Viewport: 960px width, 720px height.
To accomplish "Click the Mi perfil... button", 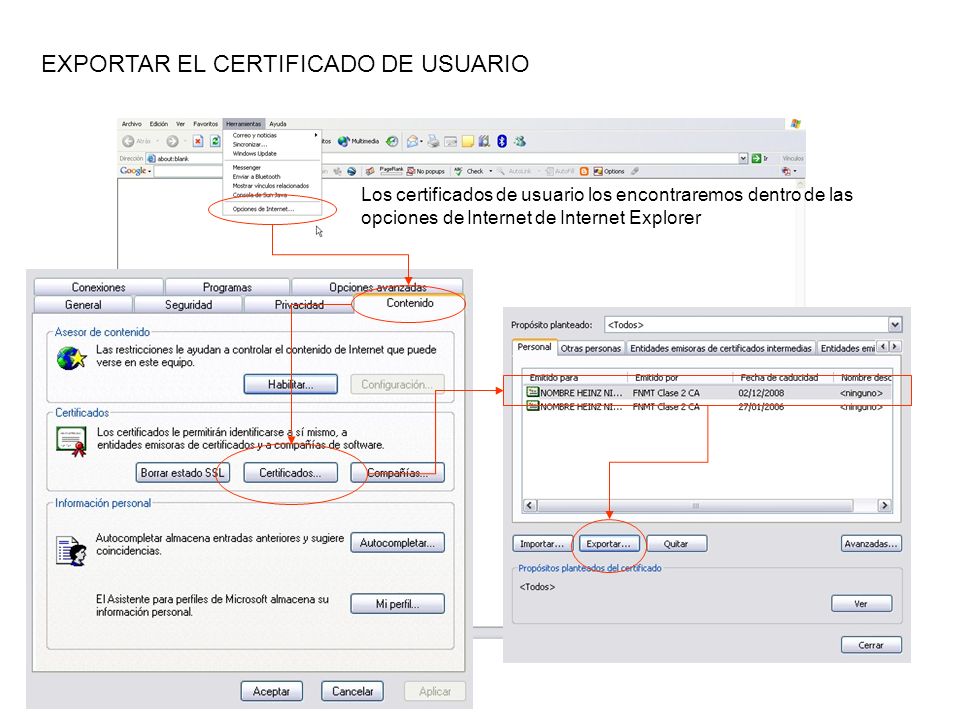I will pyautogui.click(x=397, y=604).
